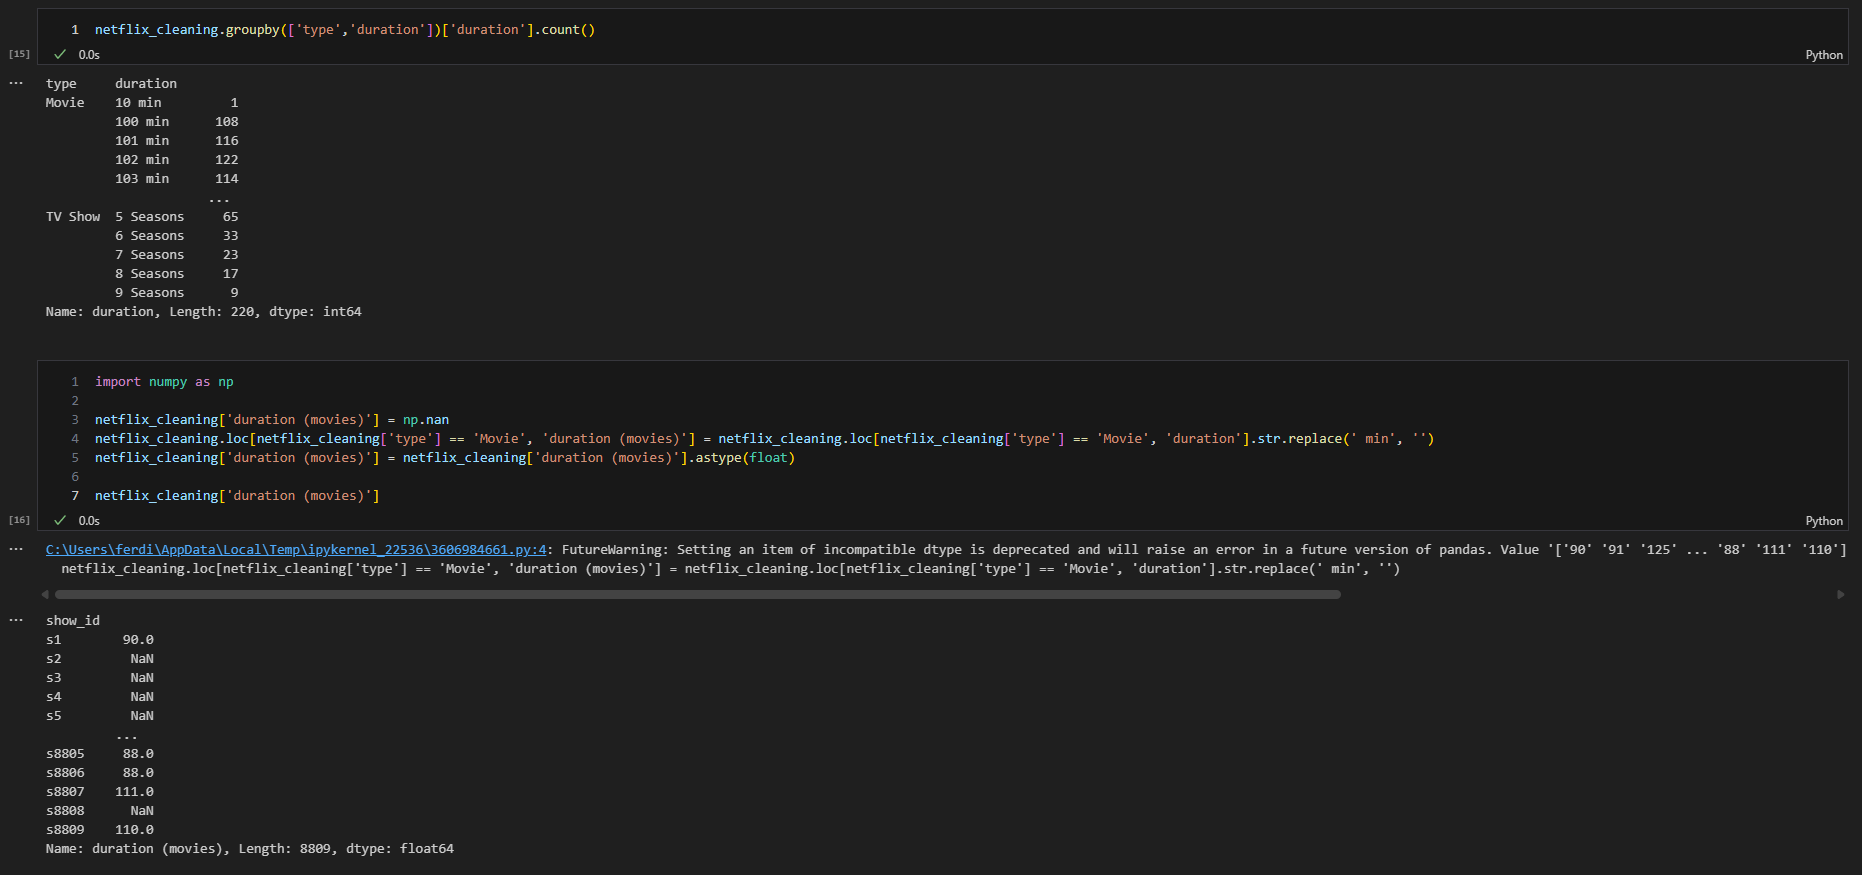The height and width of the screenshot is (875, 1862).
Task: Open more actions for the FutureWarning output
Action: coord(16,549)
